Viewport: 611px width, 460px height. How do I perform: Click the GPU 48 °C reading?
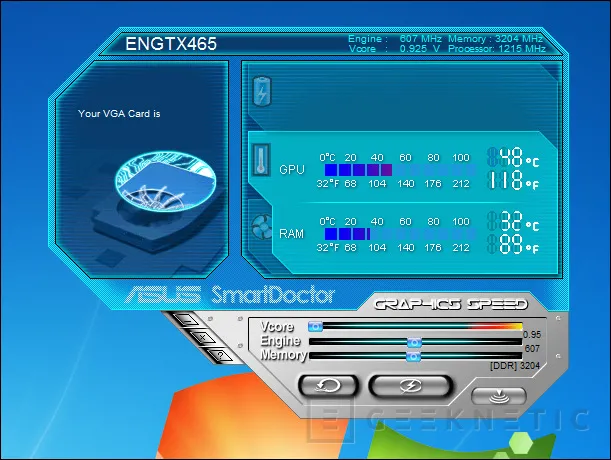point(514,157)
